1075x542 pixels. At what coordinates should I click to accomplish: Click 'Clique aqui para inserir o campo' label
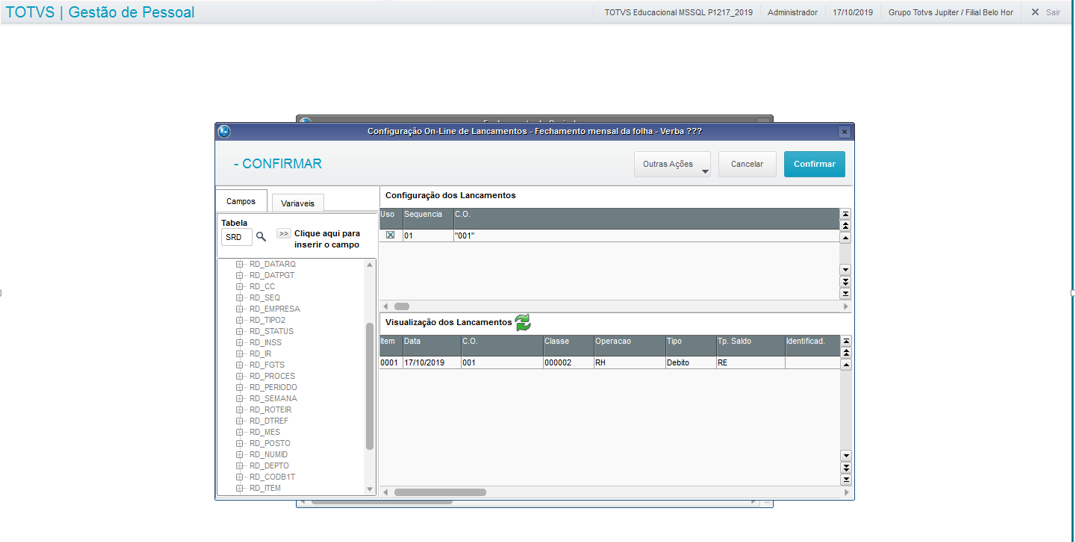click(x=327, y=239)
